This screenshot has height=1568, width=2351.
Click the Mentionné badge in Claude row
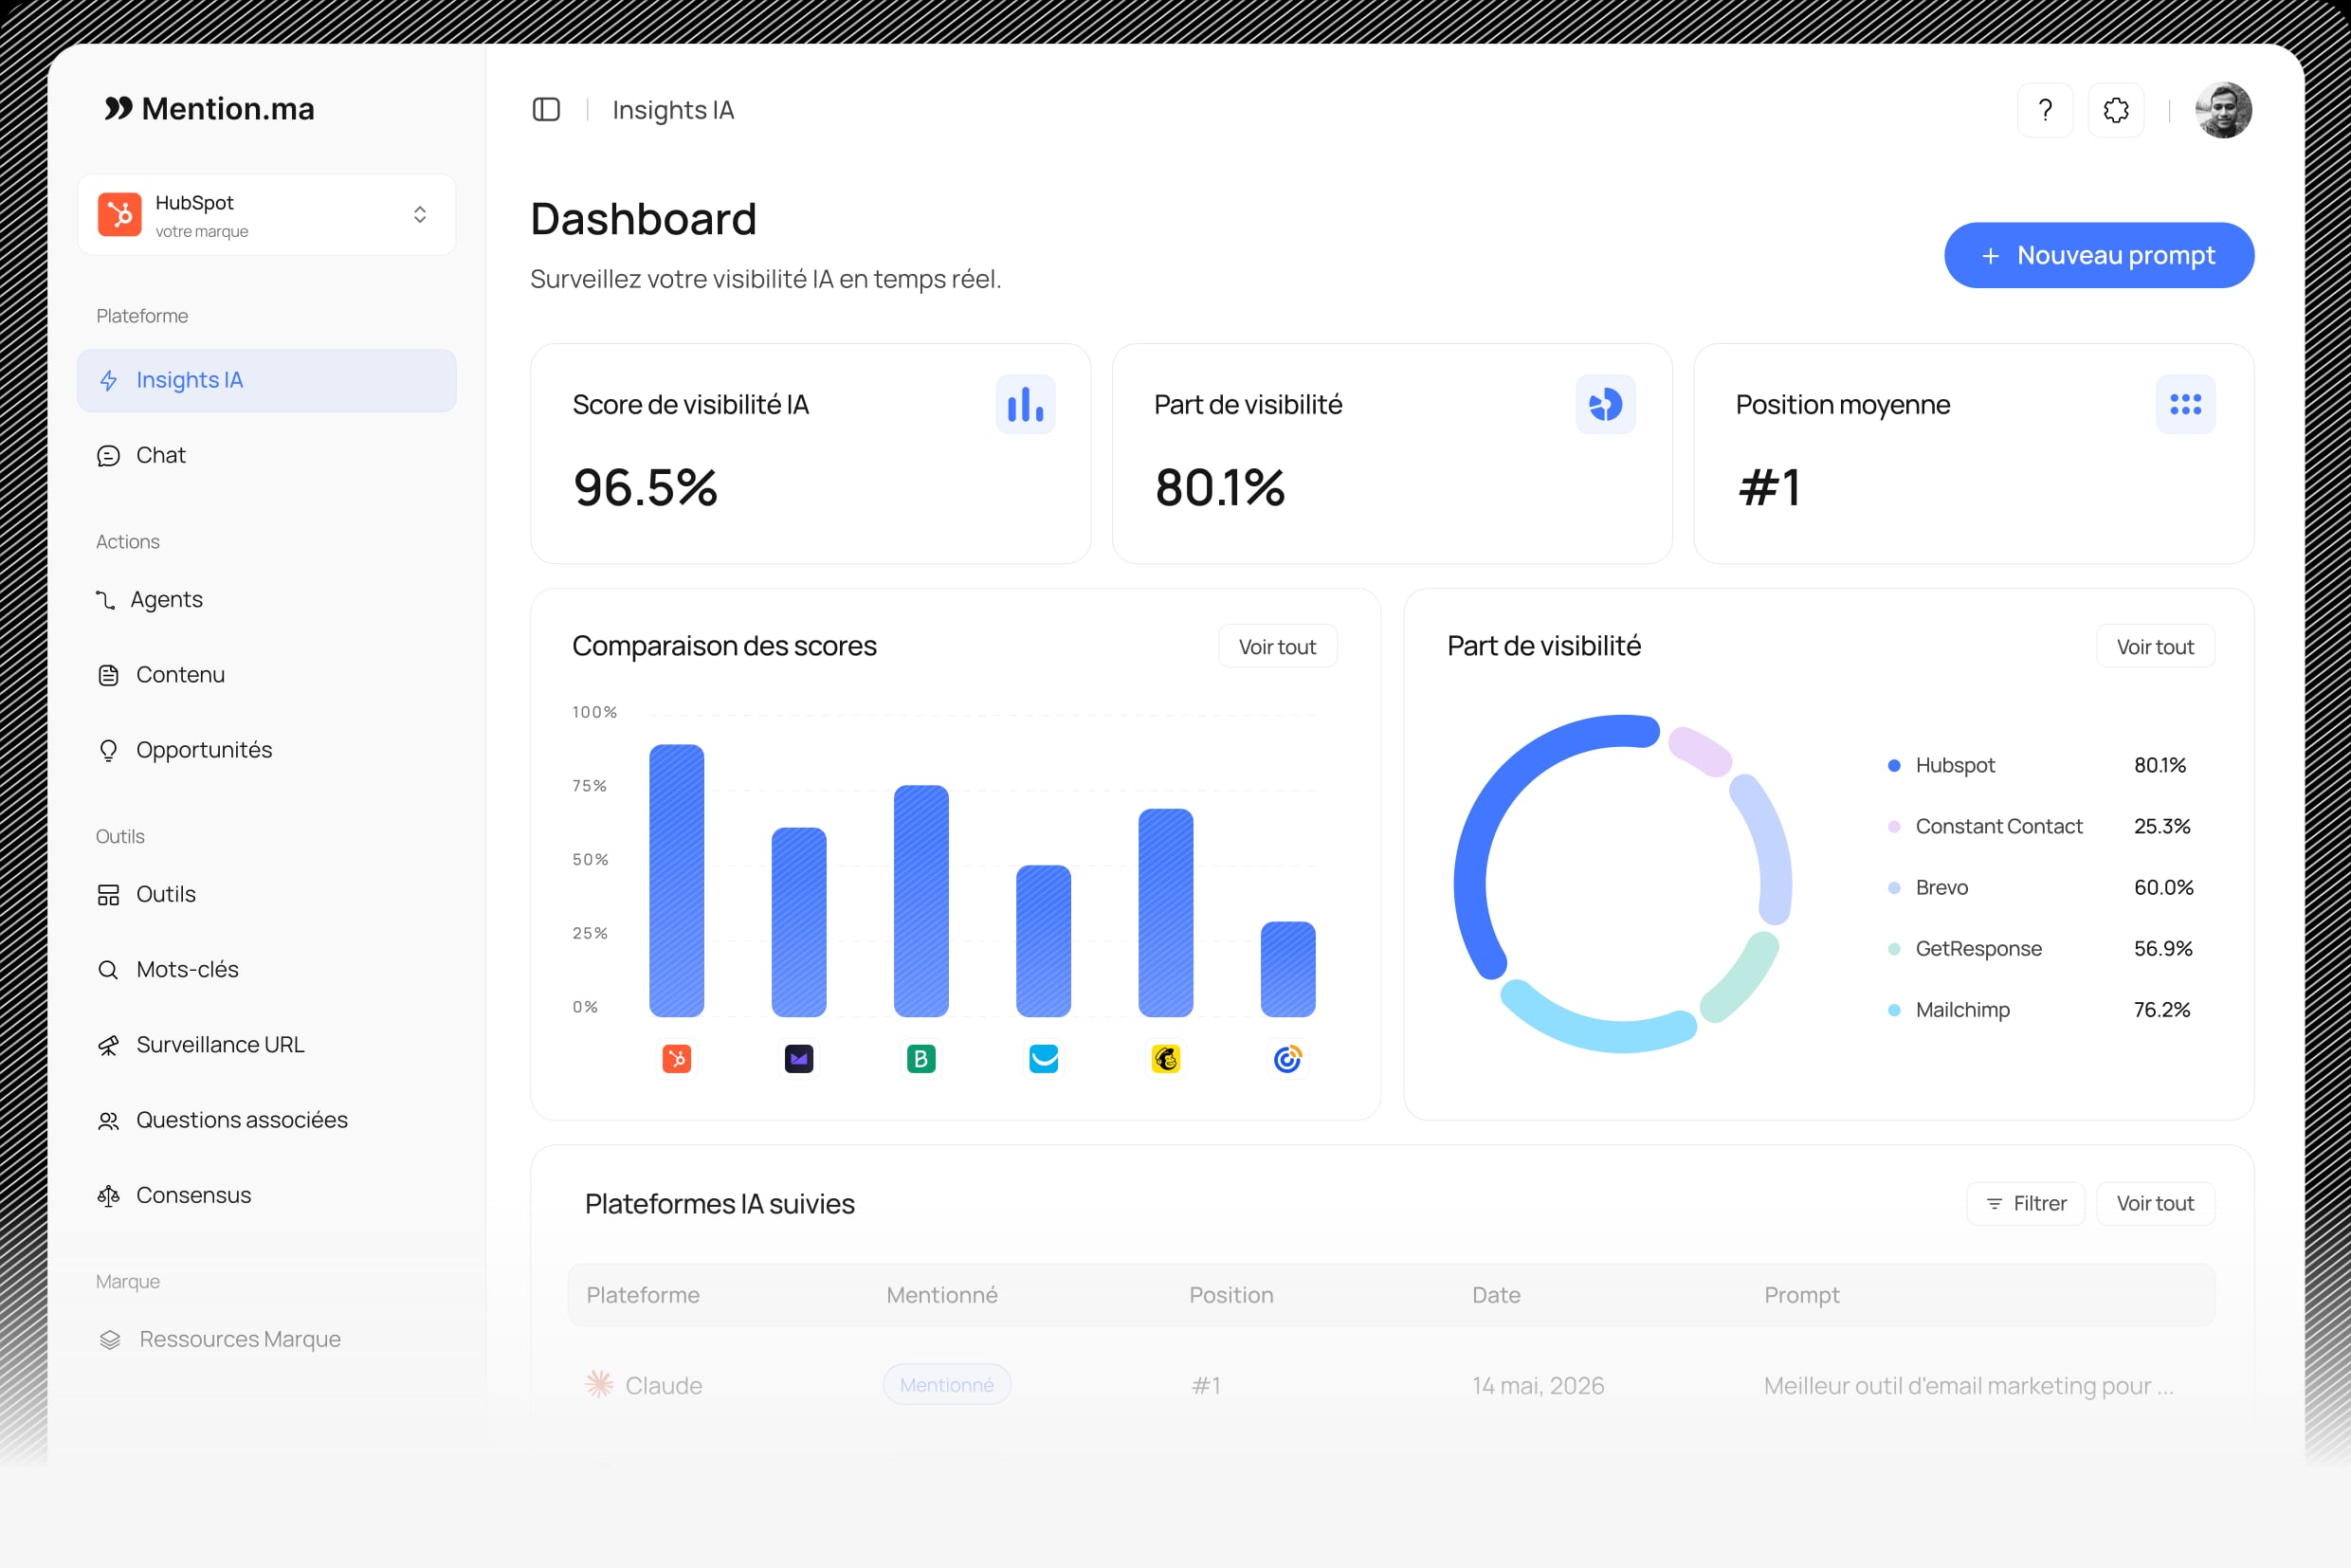coord(946,1385)
